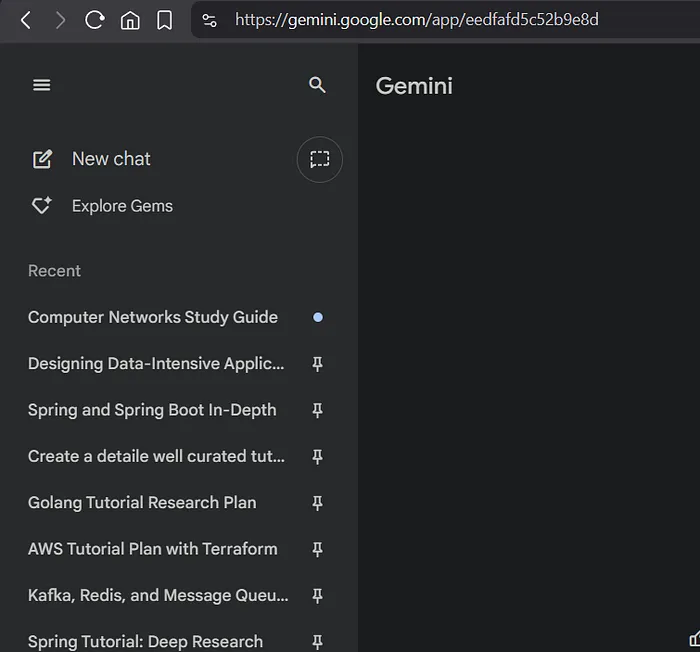Start a New chat
The width and height of the screenshot is (700, 652).
tap(111, 159)
